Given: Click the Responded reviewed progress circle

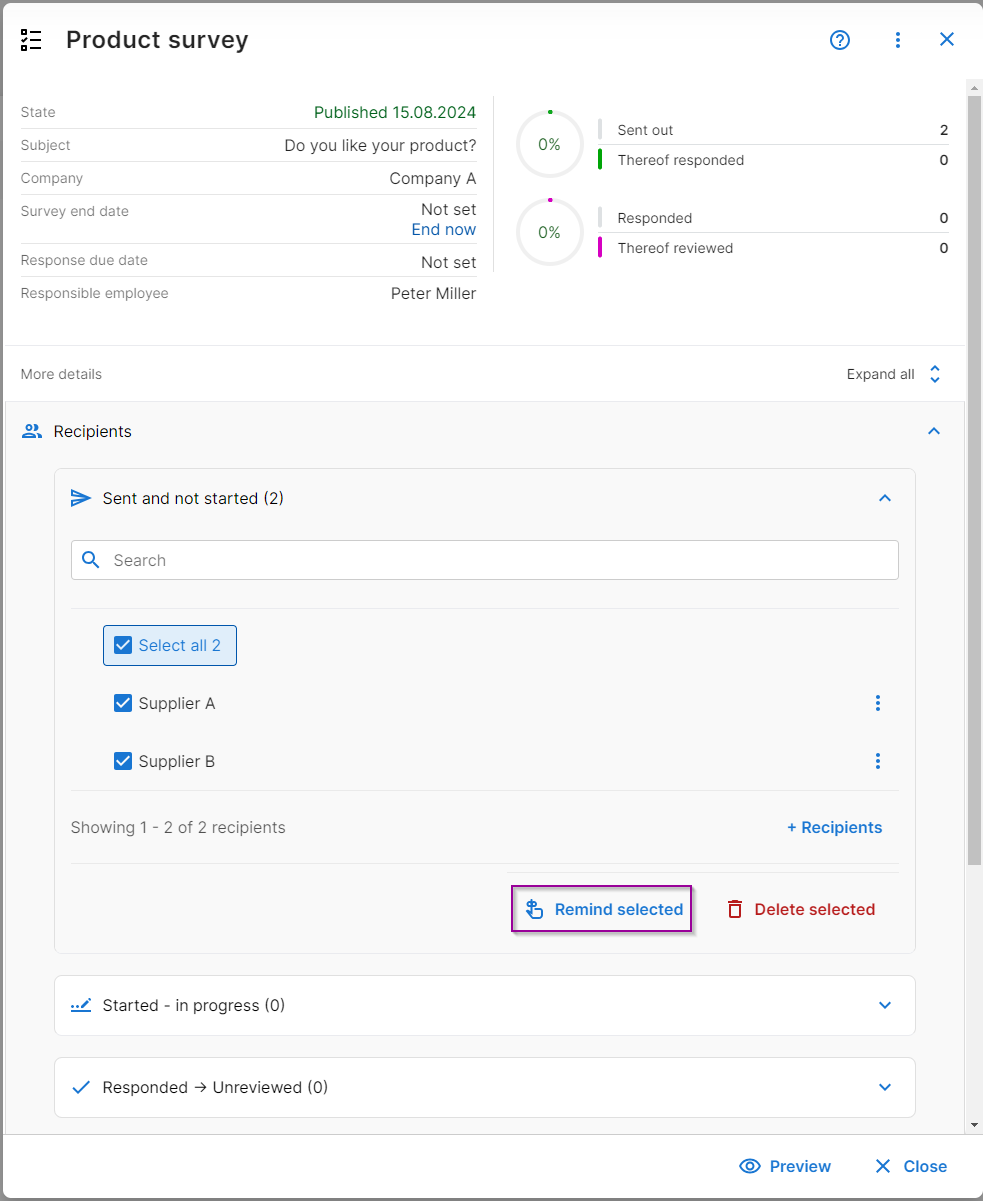Looking at the screenshot, I should (549, 232).
